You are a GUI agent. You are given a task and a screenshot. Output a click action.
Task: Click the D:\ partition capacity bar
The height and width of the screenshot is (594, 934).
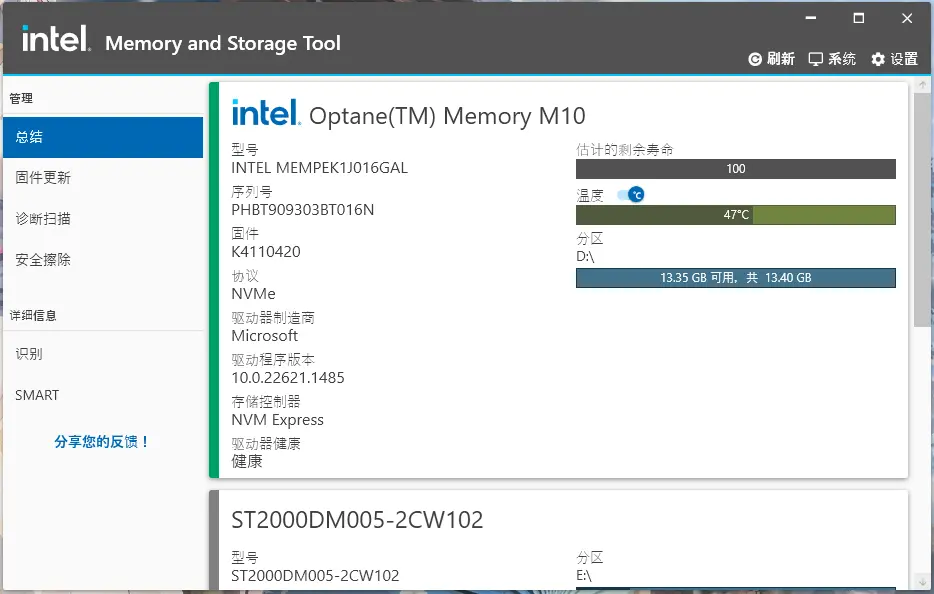735,278
